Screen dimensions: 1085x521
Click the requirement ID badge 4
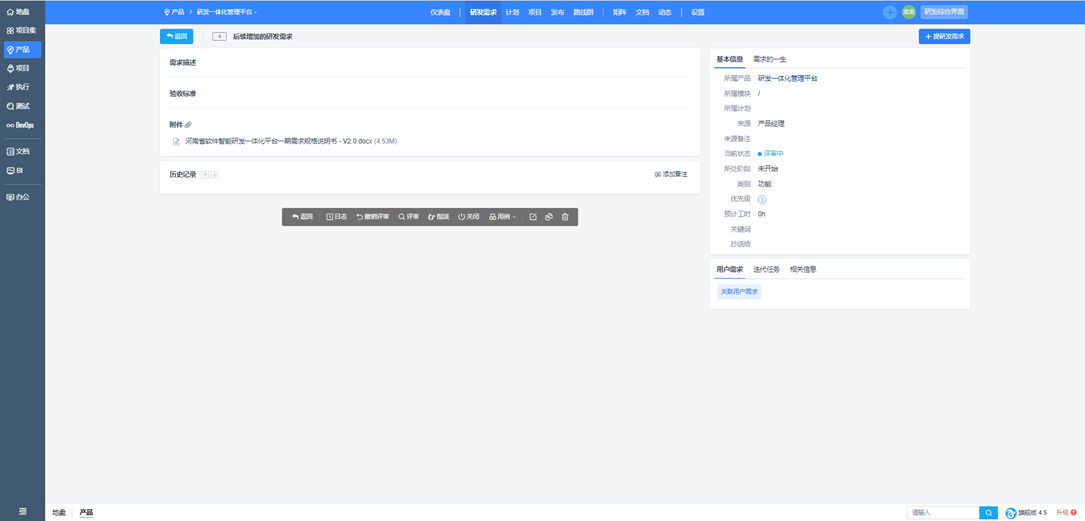pos(219,36)
